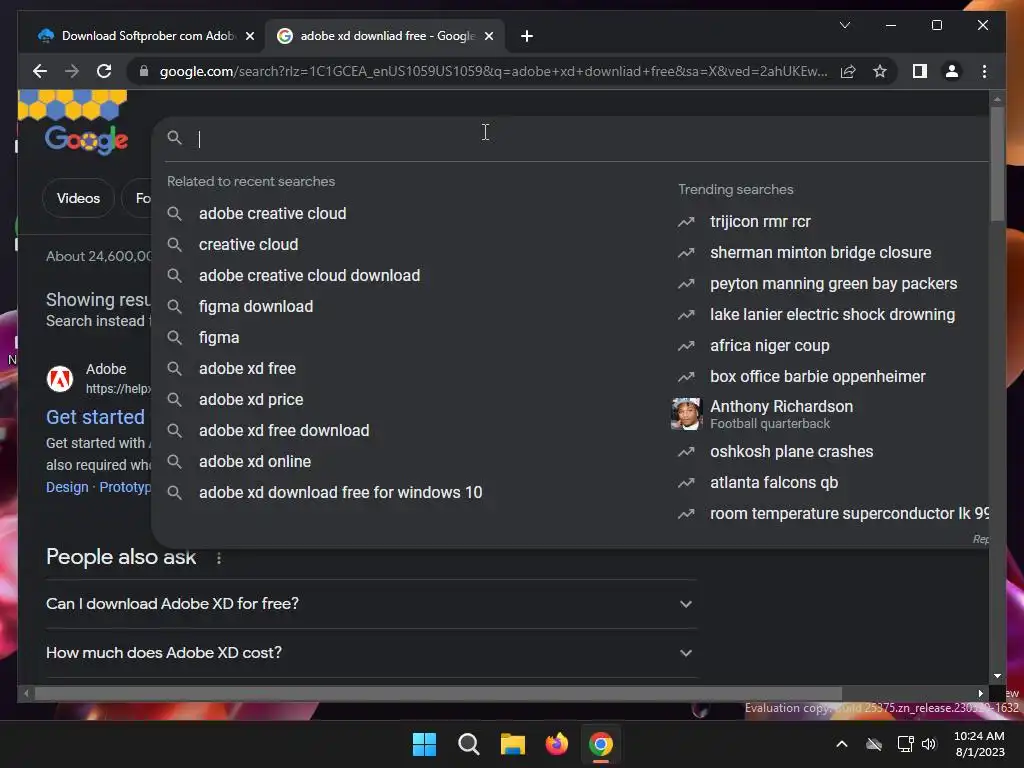Image resolution: width=1024 pixels, height=768 pixels.
Task: Select suggestion figma download
Action: (255, 306)
